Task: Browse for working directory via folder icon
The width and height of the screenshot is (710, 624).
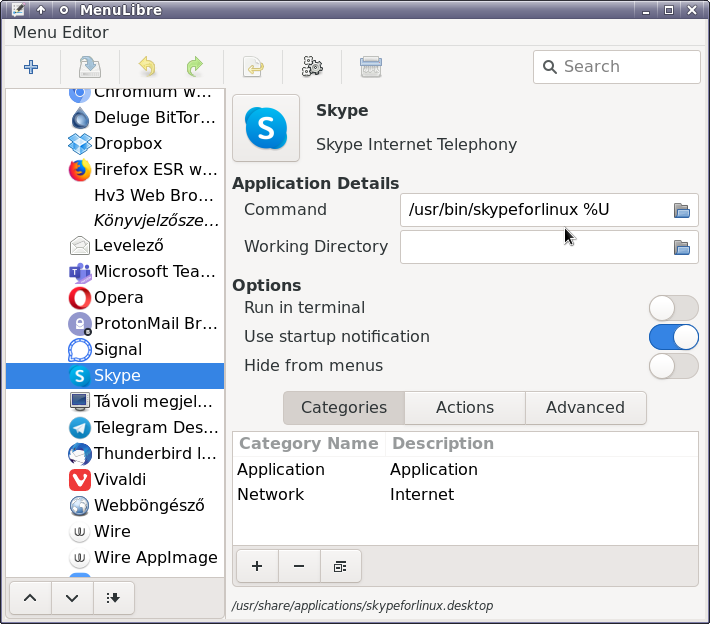Action: [681, 247]
